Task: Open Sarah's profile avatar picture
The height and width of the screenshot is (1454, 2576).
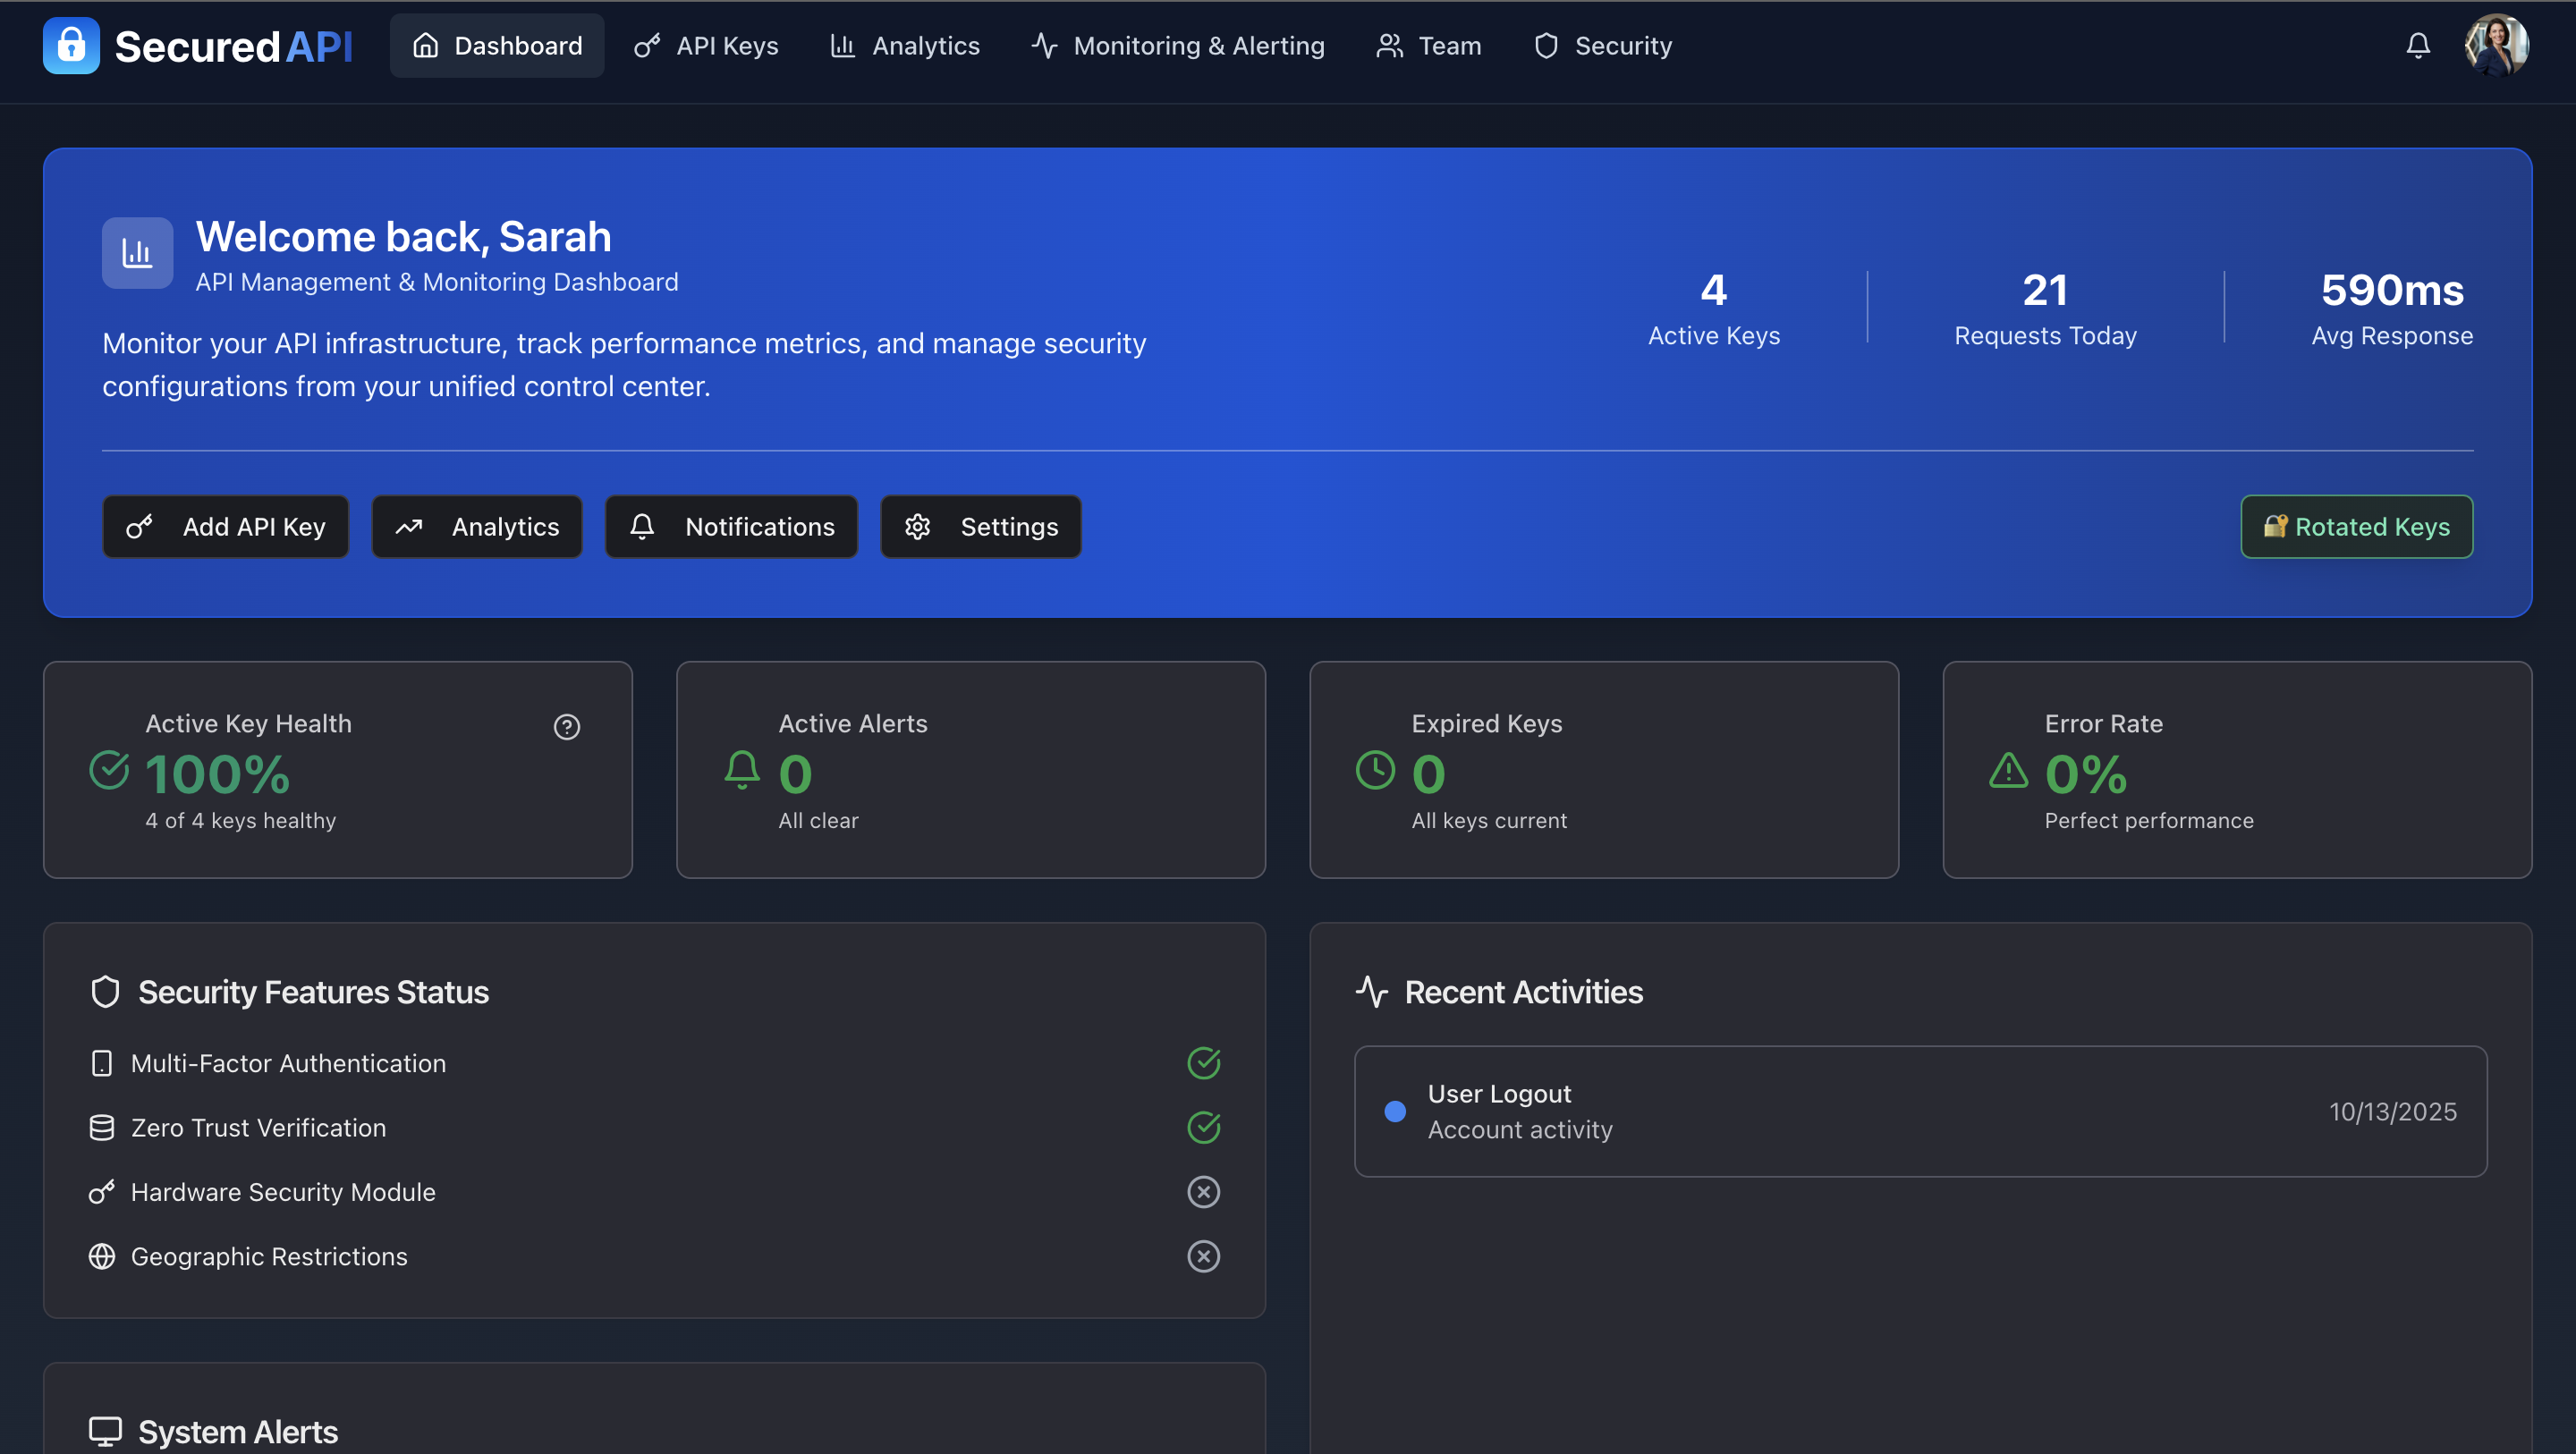Action: click(x=2498, y=44)
